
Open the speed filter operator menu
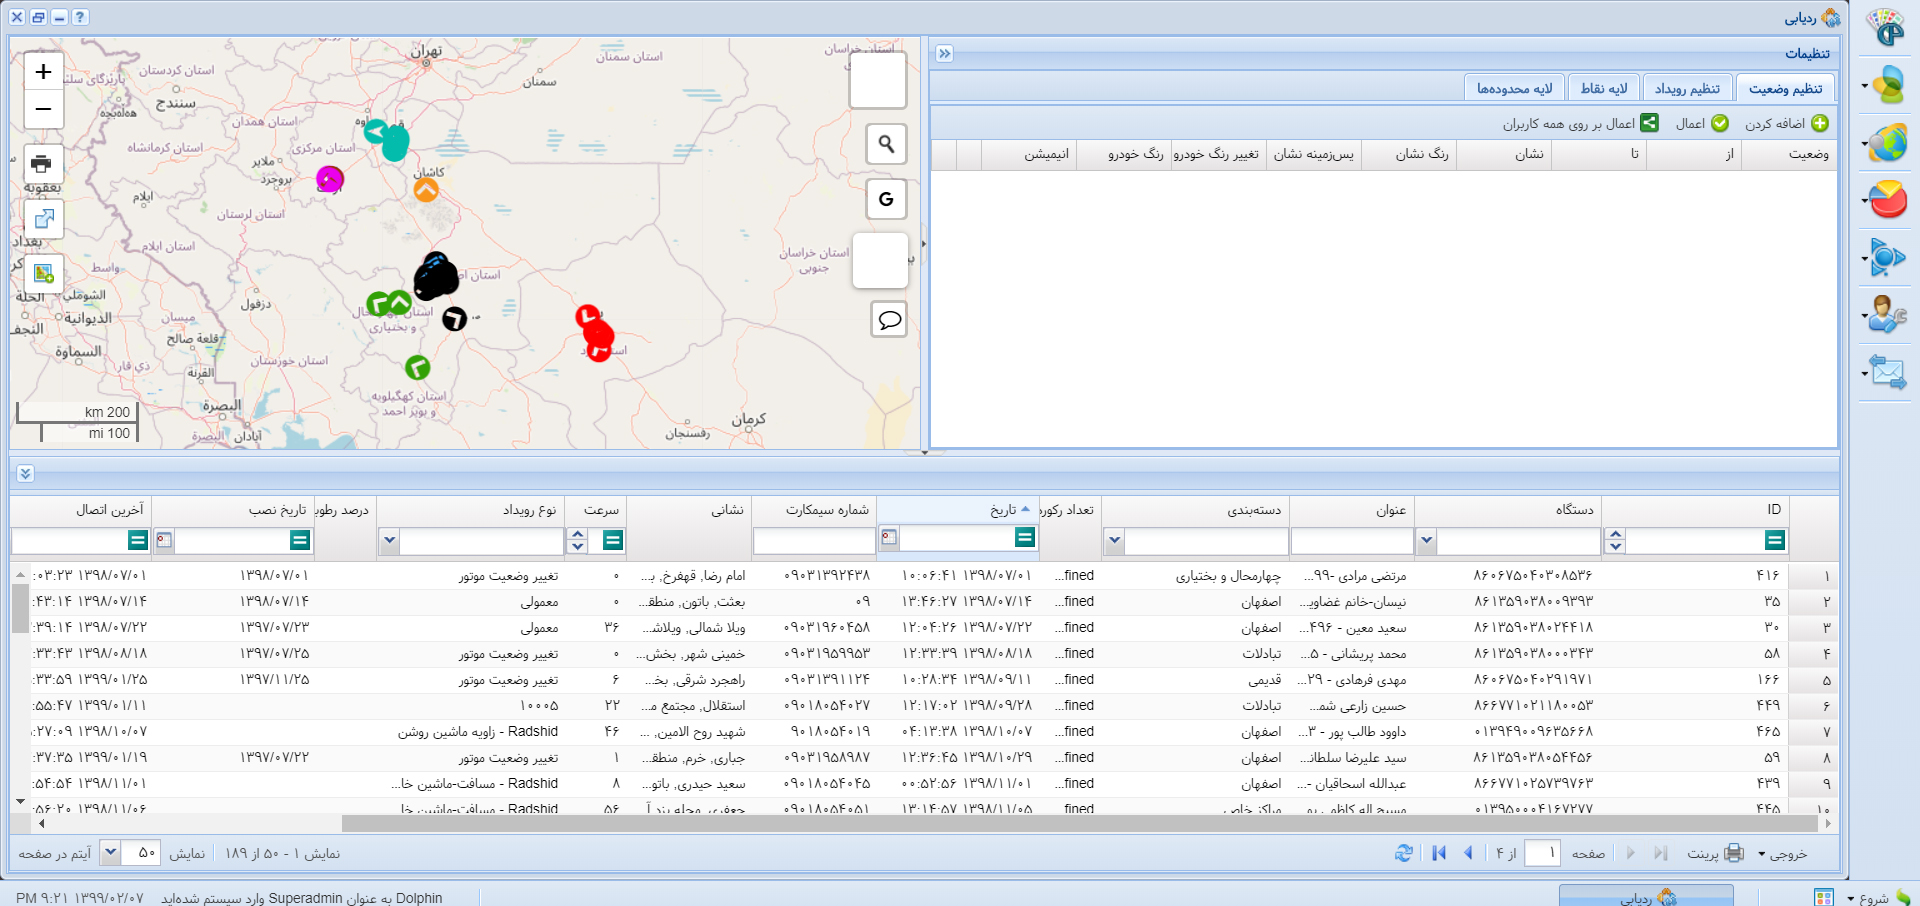click(x=613, y=541)
